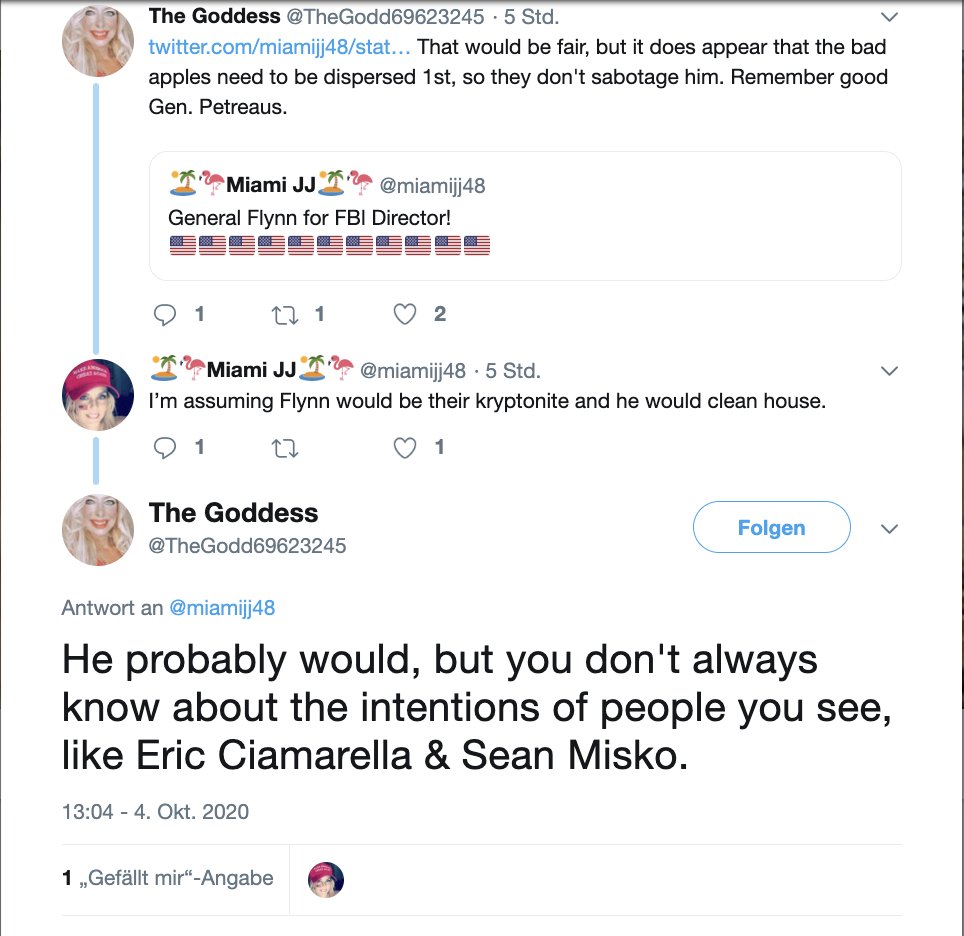View the 1 „Gefällt mir“-Angabe list
This screenshot has height=936, width=964.
167,878
